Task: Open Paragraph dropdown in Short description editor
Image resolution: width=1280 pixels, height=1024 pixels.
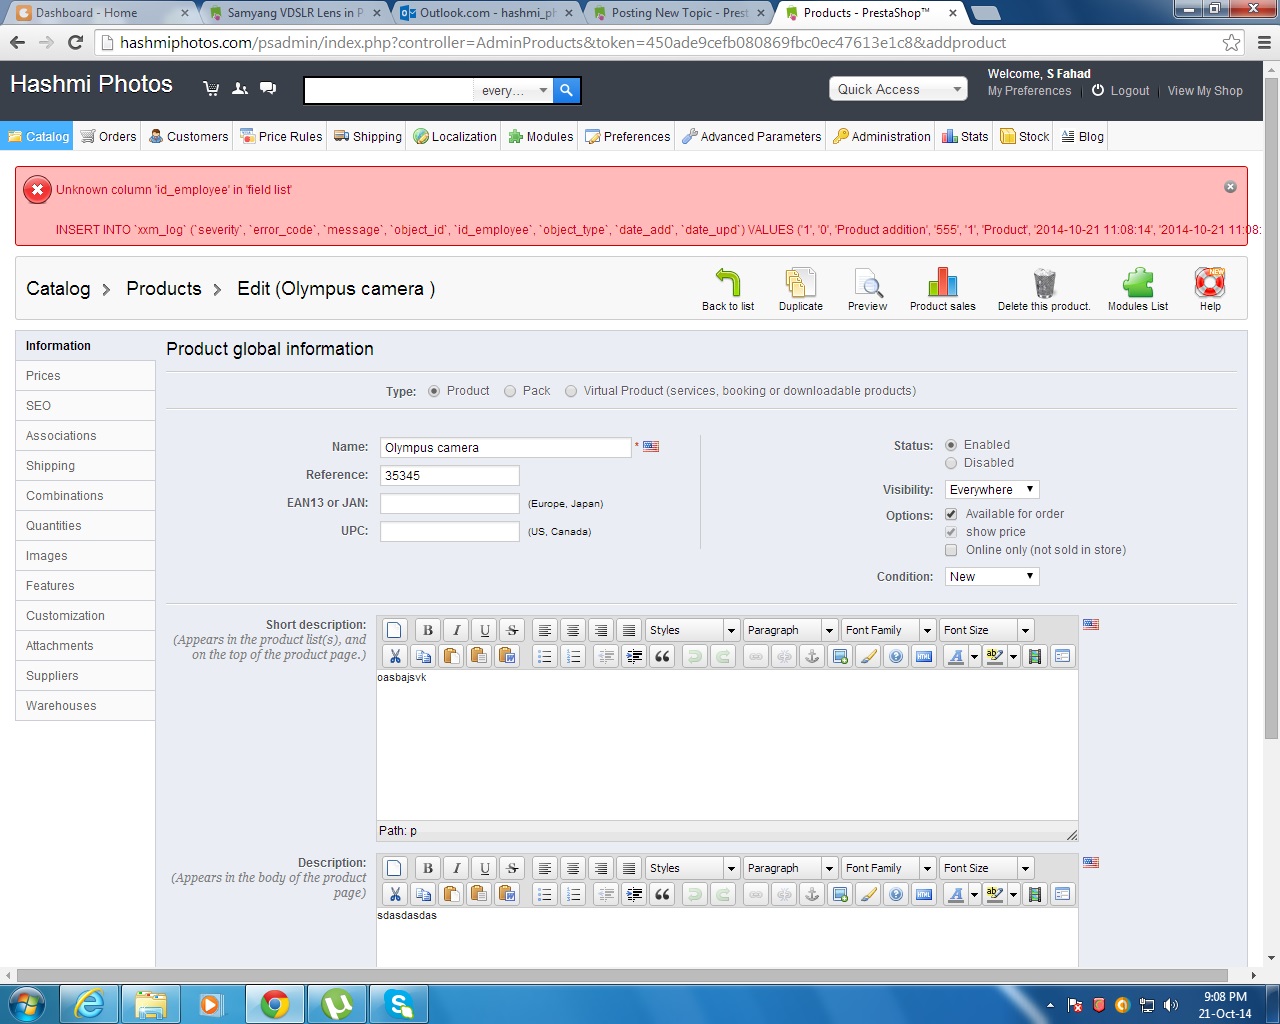Action: coord(790,630)
